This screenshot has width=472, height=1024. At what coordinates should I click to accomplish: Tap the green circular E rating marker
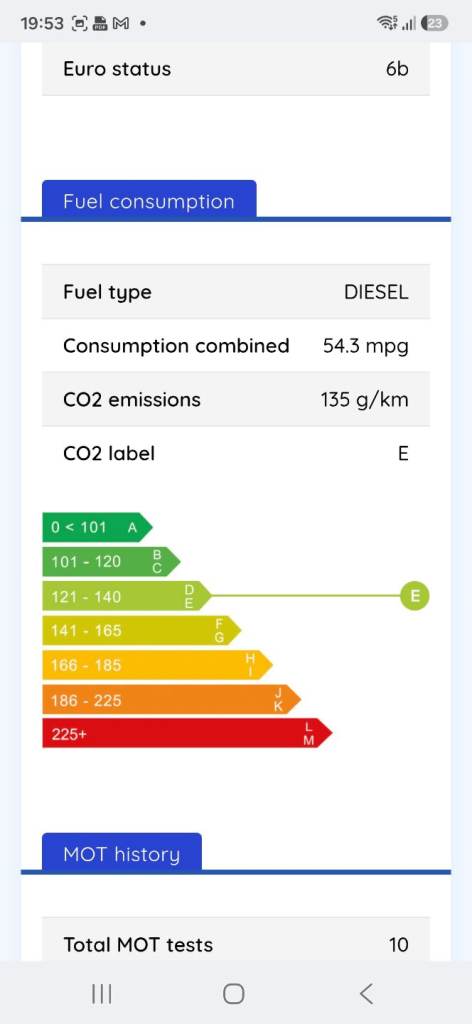tap(415, 596)
